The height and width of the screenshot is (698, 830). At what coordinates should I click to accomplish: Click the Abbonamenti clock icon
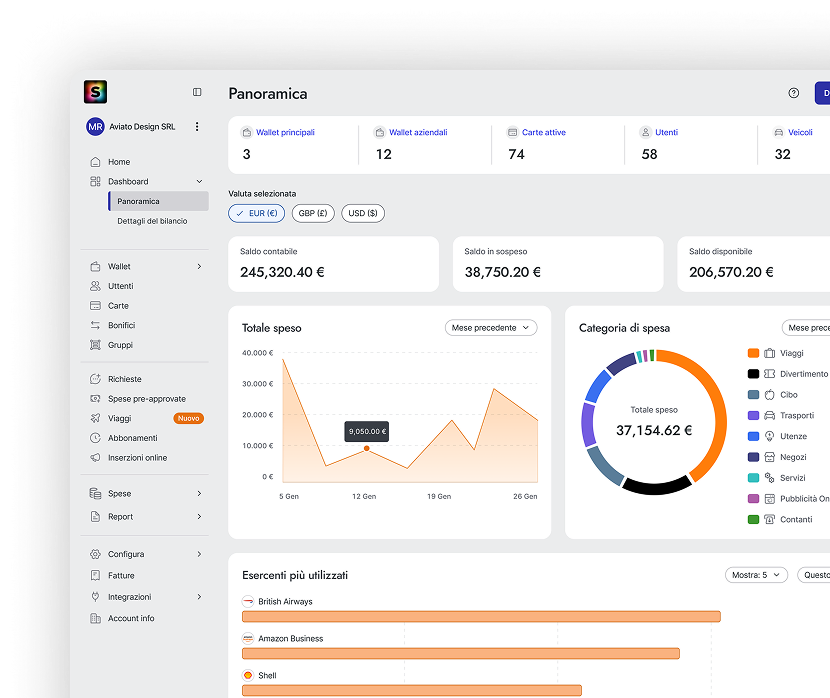pyautogui.click(x=95, y=438)
